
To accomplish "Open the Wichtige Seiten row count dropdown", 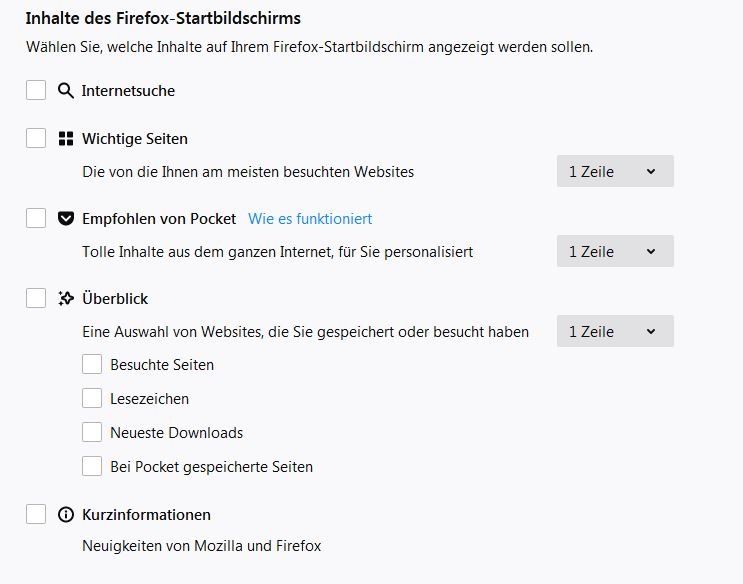I will point(614,171).
